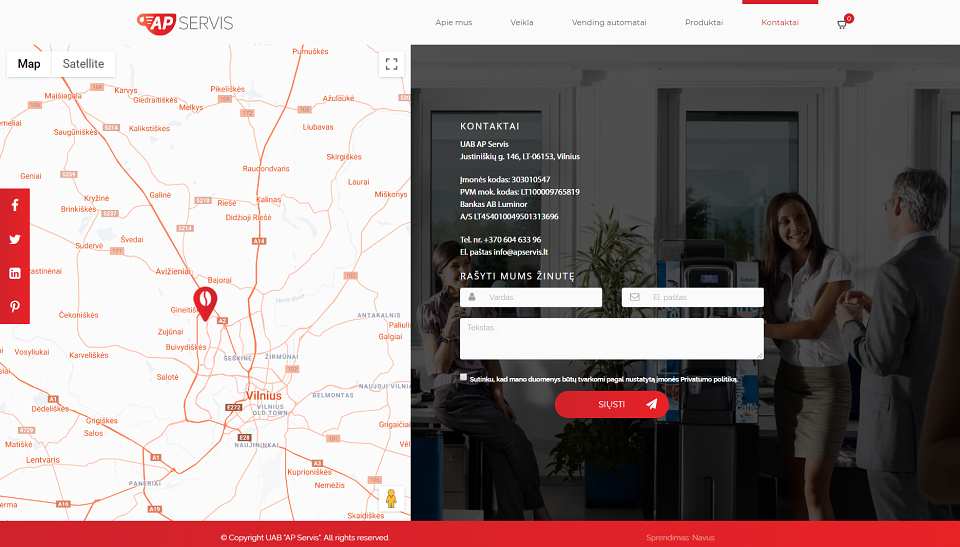960x547 pixels.
Task: Click the Street View pegman icon
Action: 391,499
